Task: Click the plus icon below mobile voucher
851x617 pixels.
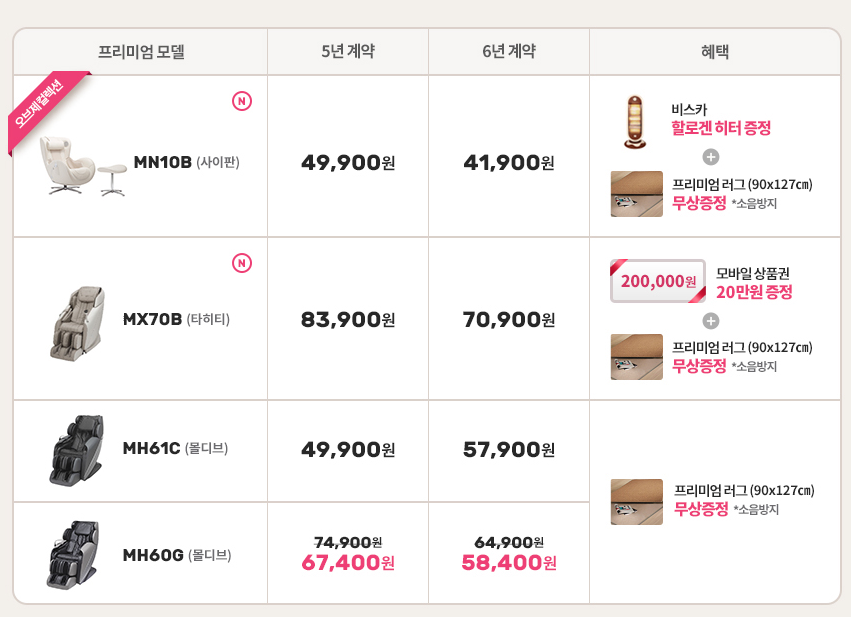Action: 711,320
